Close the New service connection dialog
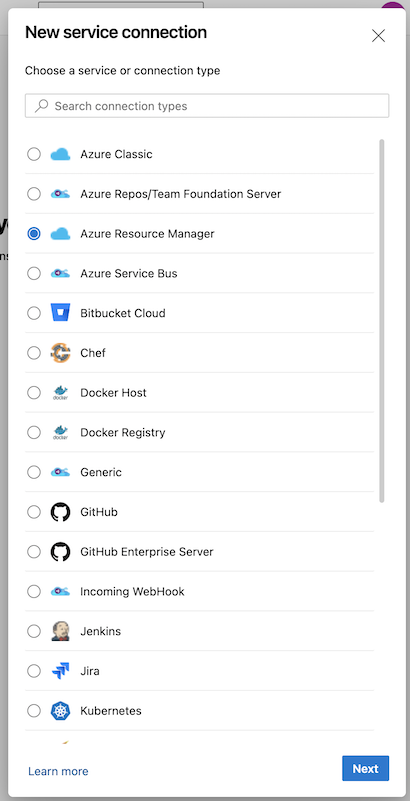The width and height of the screenshot is (410, 801). coord(378,36)
